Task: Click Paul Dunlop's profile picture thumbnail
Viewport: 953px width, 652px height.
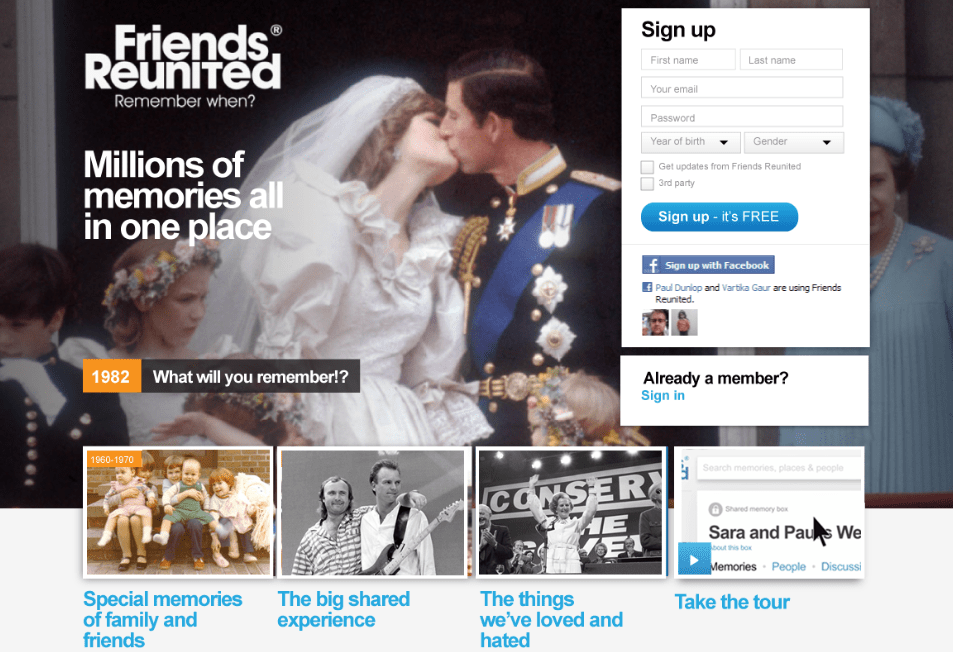Action: pyautogui.click(x=655, y=322)
